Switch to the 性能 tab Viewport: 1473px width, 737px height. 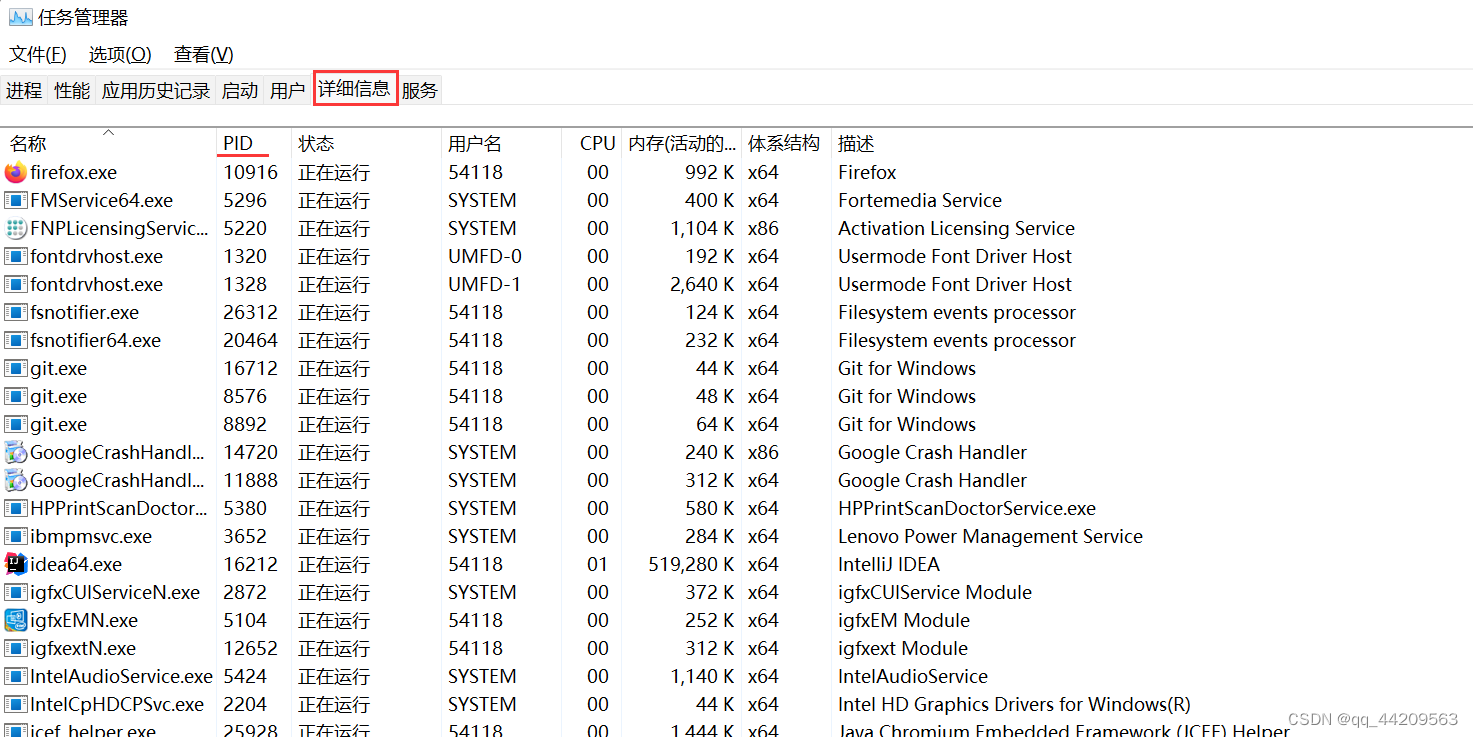pos(72,90)
